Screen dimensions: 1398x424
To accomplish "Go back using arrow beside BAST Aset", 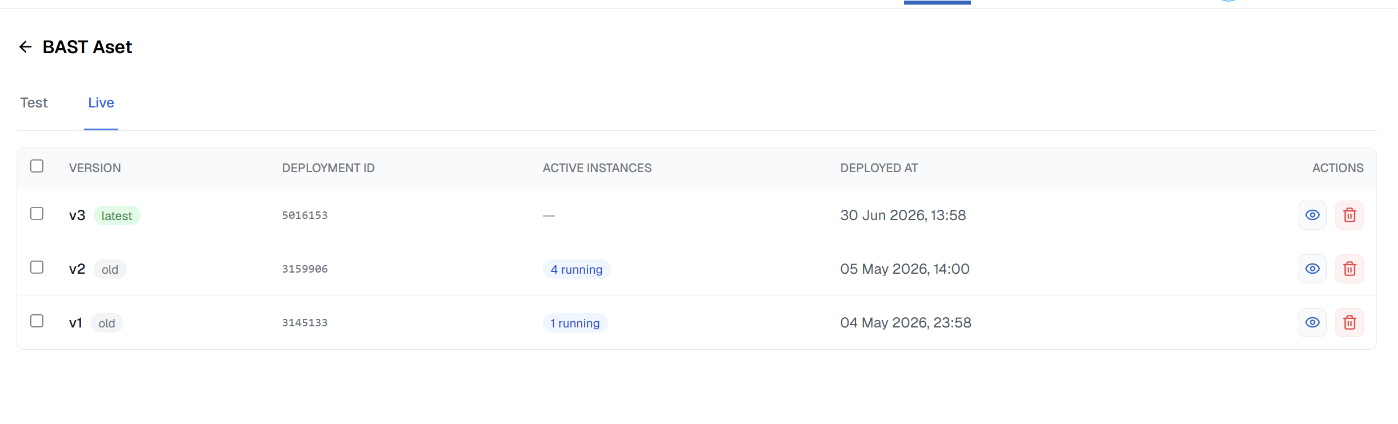I will 25,47.
